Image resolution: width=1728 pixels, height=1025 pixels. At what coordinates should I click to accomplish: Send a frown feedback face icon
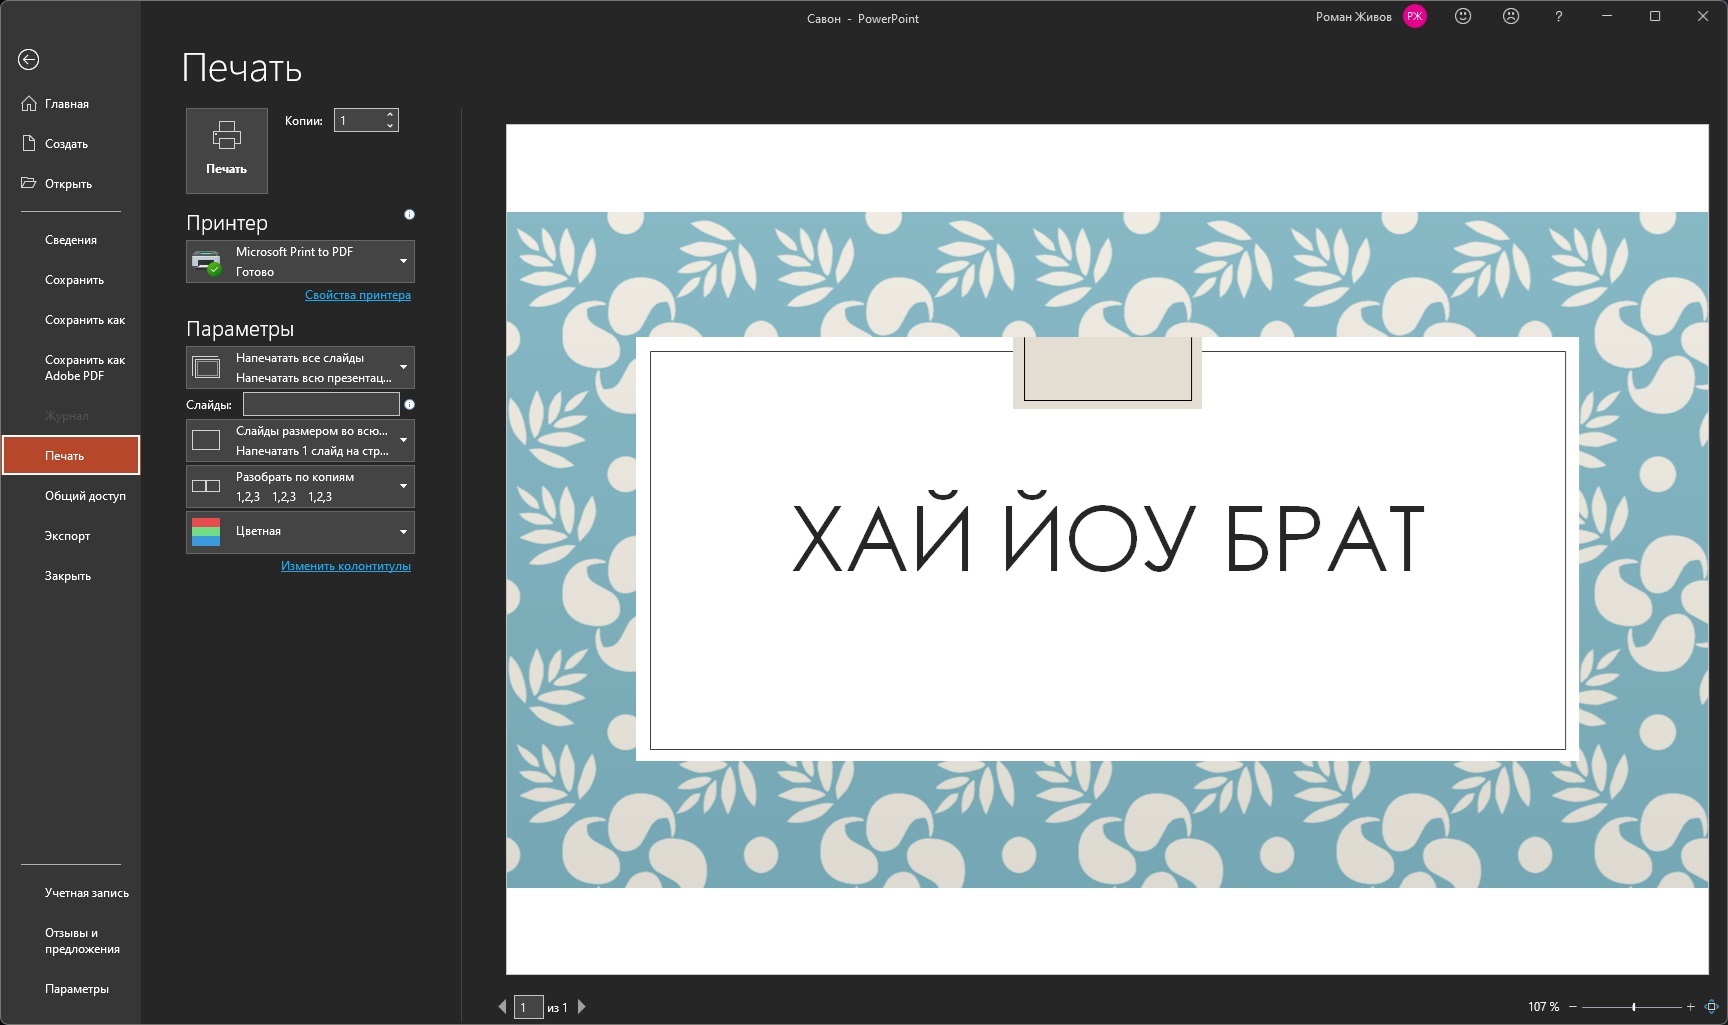click(x=1511, y=16)
